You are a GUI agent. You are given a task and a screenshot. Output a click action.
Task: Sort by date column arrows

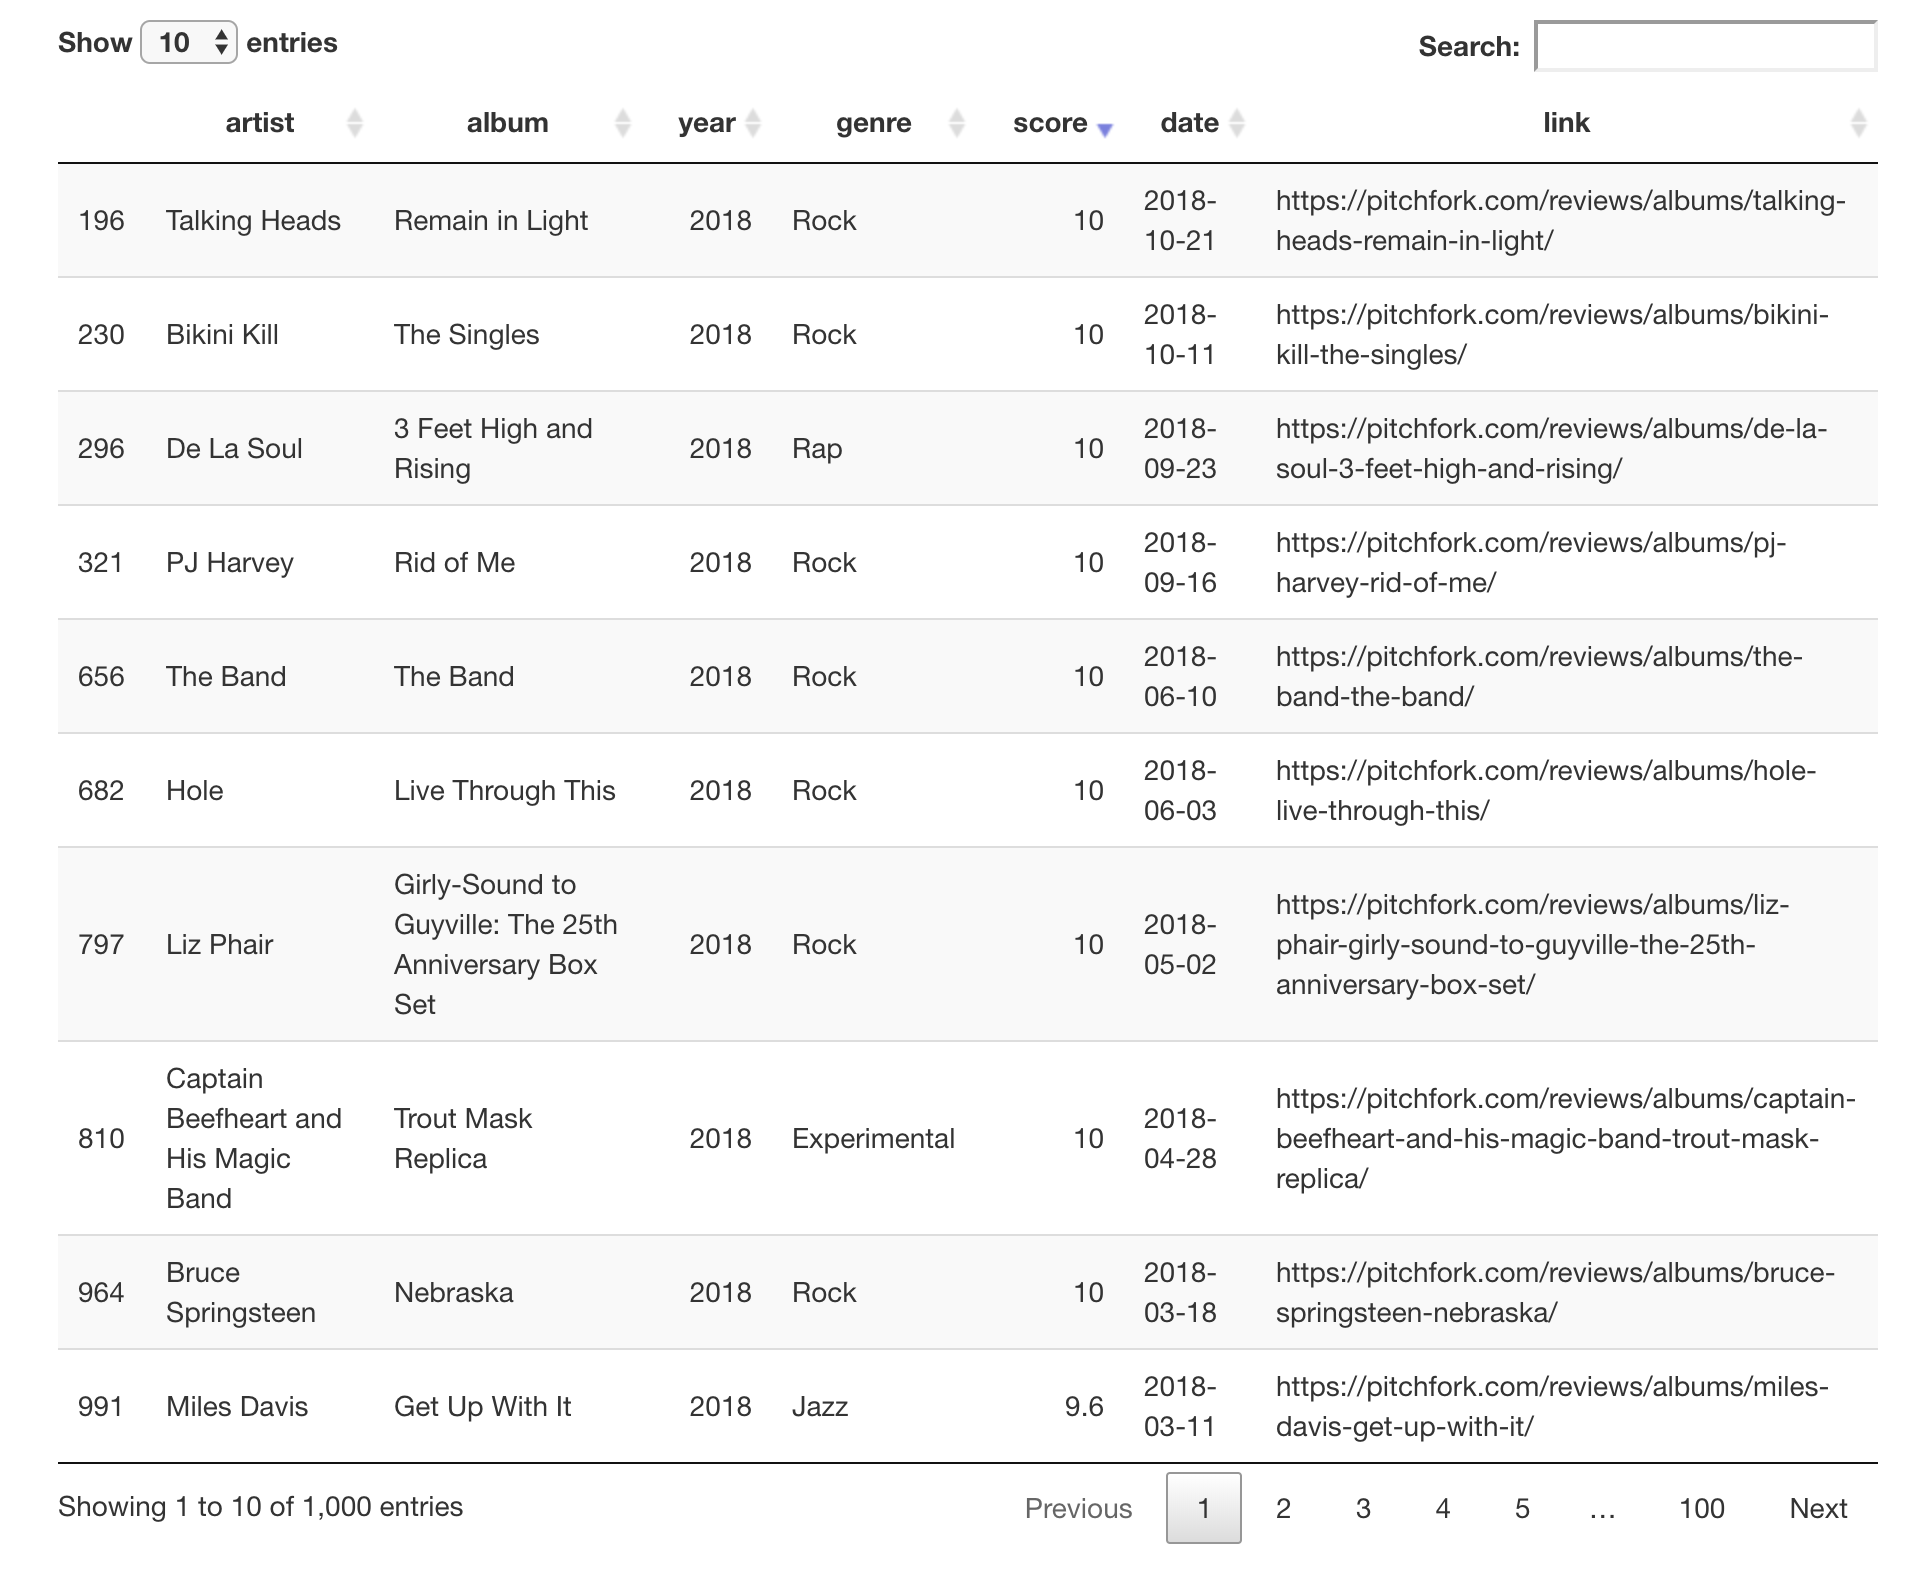coord(1237,123)
